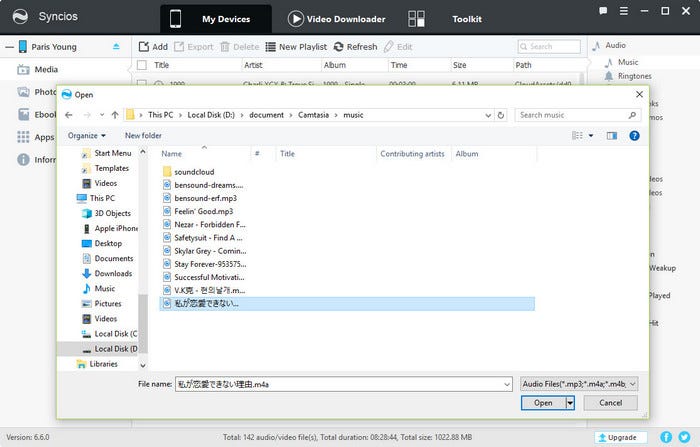Change view with the view icon
Screen dimensions: 700x447
pos(577,136)
